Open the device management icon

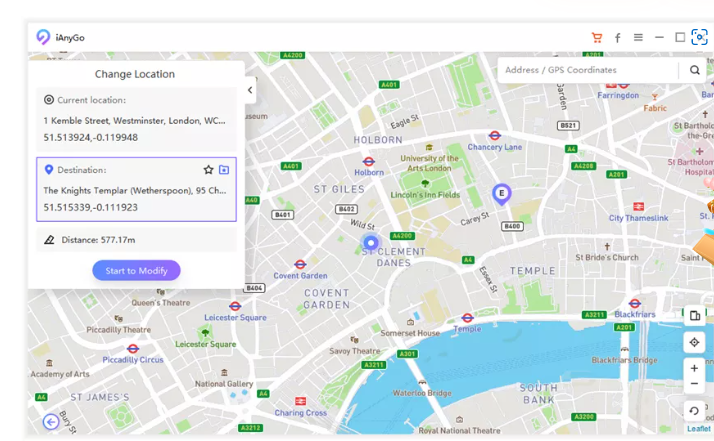coord(694,315)
